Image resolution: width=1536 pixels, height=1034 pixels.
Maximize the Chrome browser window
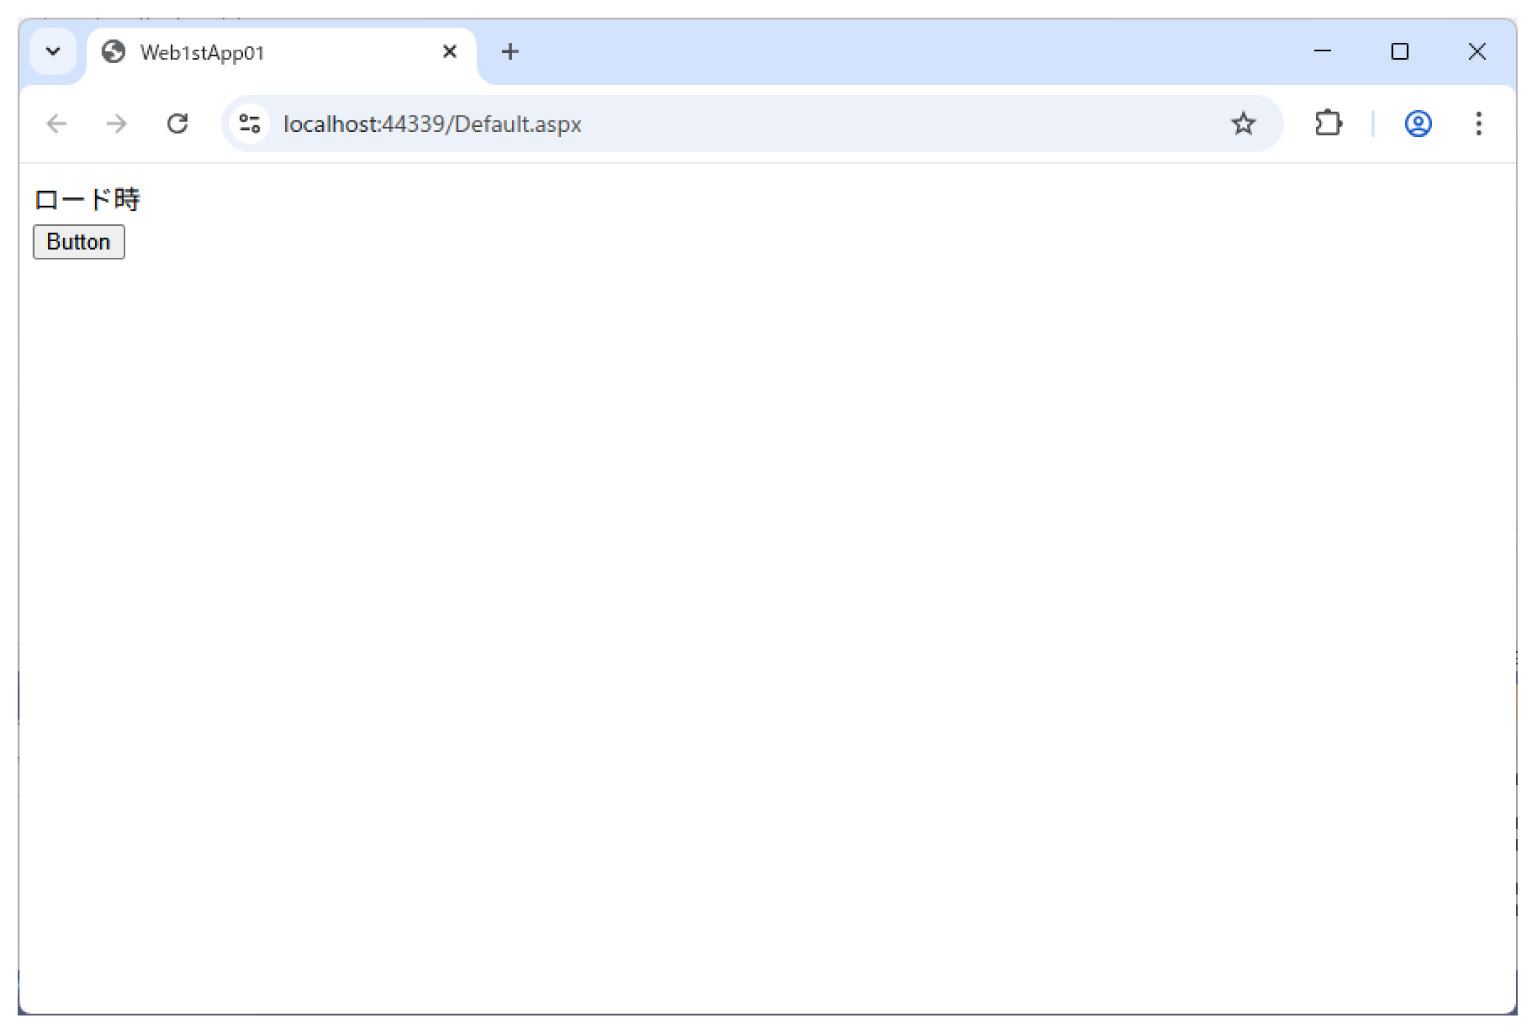pos(1400,52)
